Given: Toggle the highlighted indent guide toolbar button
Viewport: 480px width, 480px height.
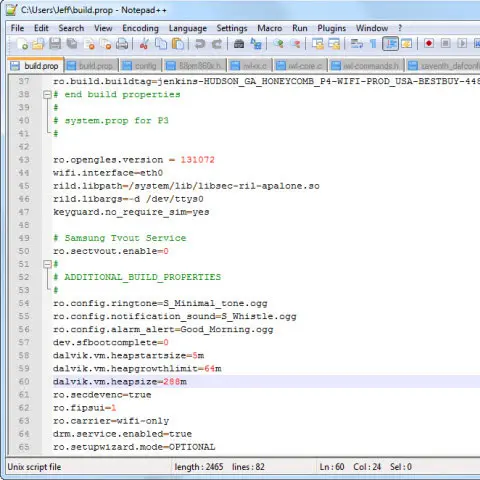Looking at the screenshot, I should pyautogui.click(x=390, y=44).
